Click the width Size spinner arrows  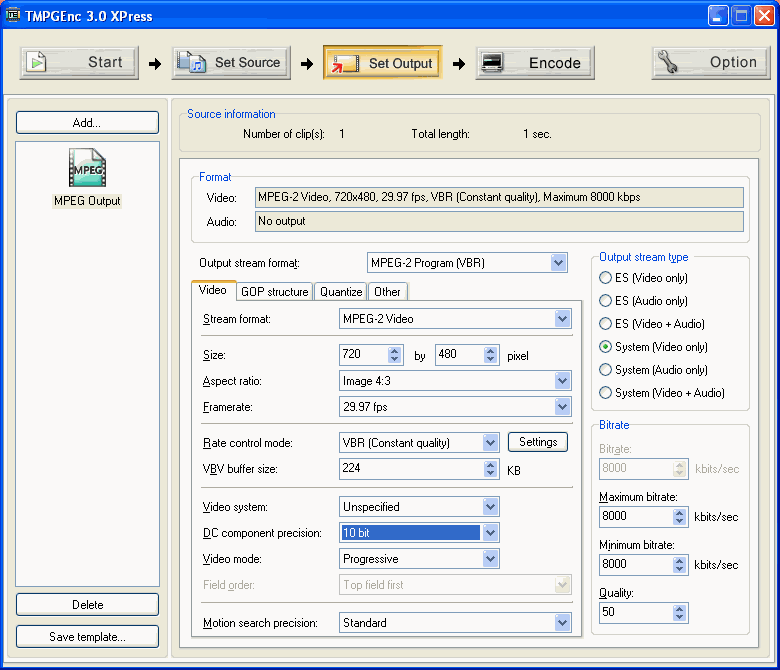click(x=394, y=355)
